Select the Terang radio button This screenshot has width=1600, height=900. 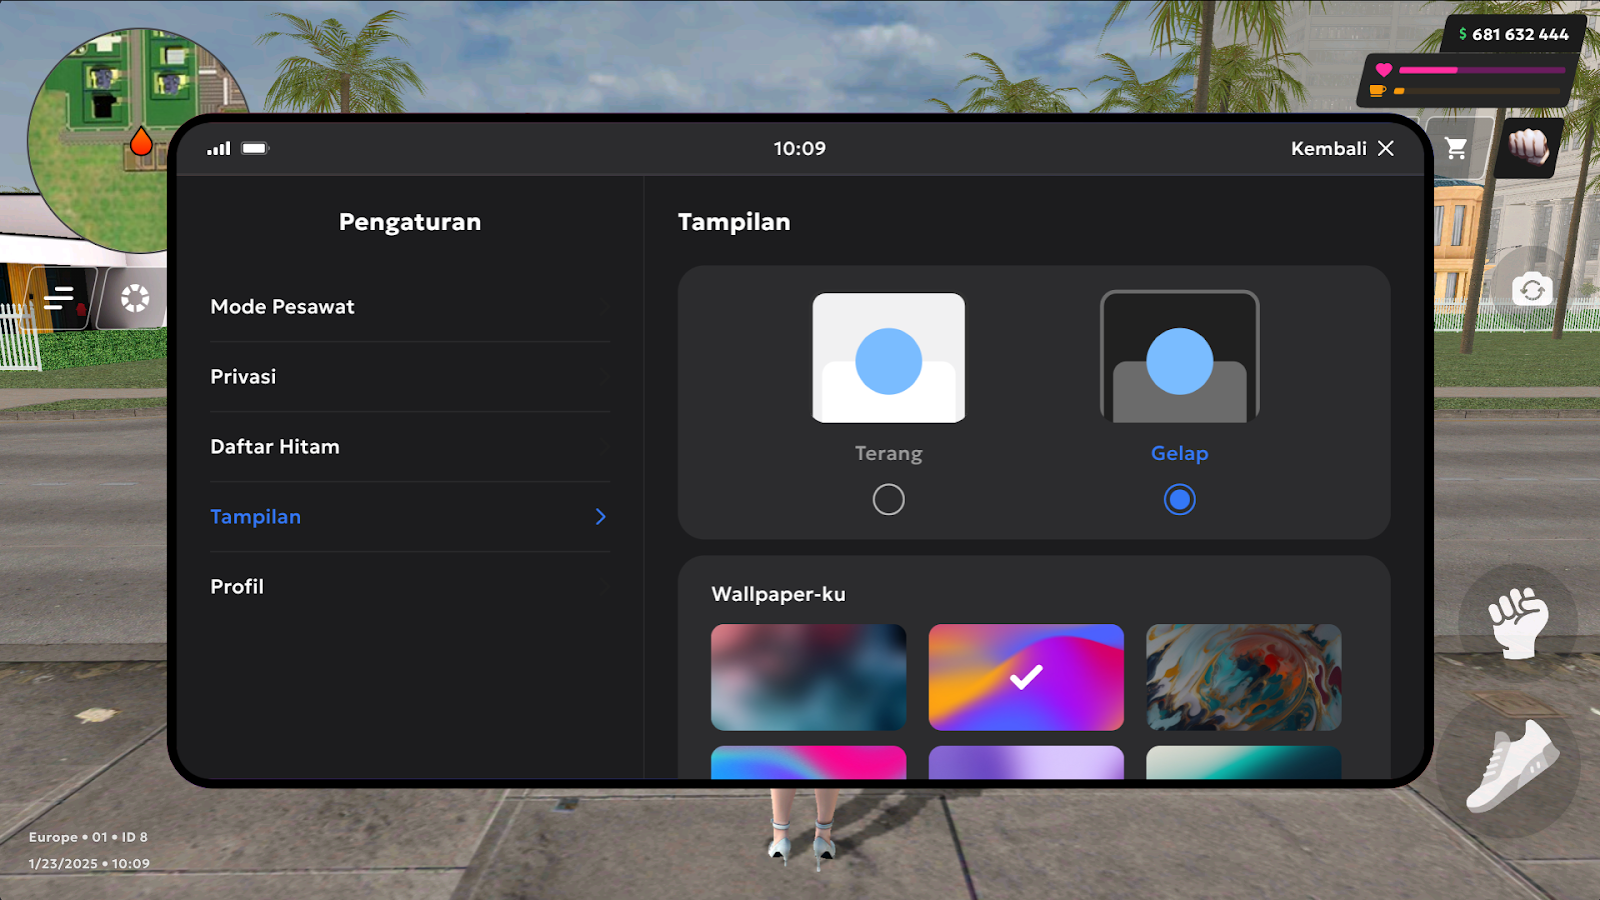click(x=888, y=499)
